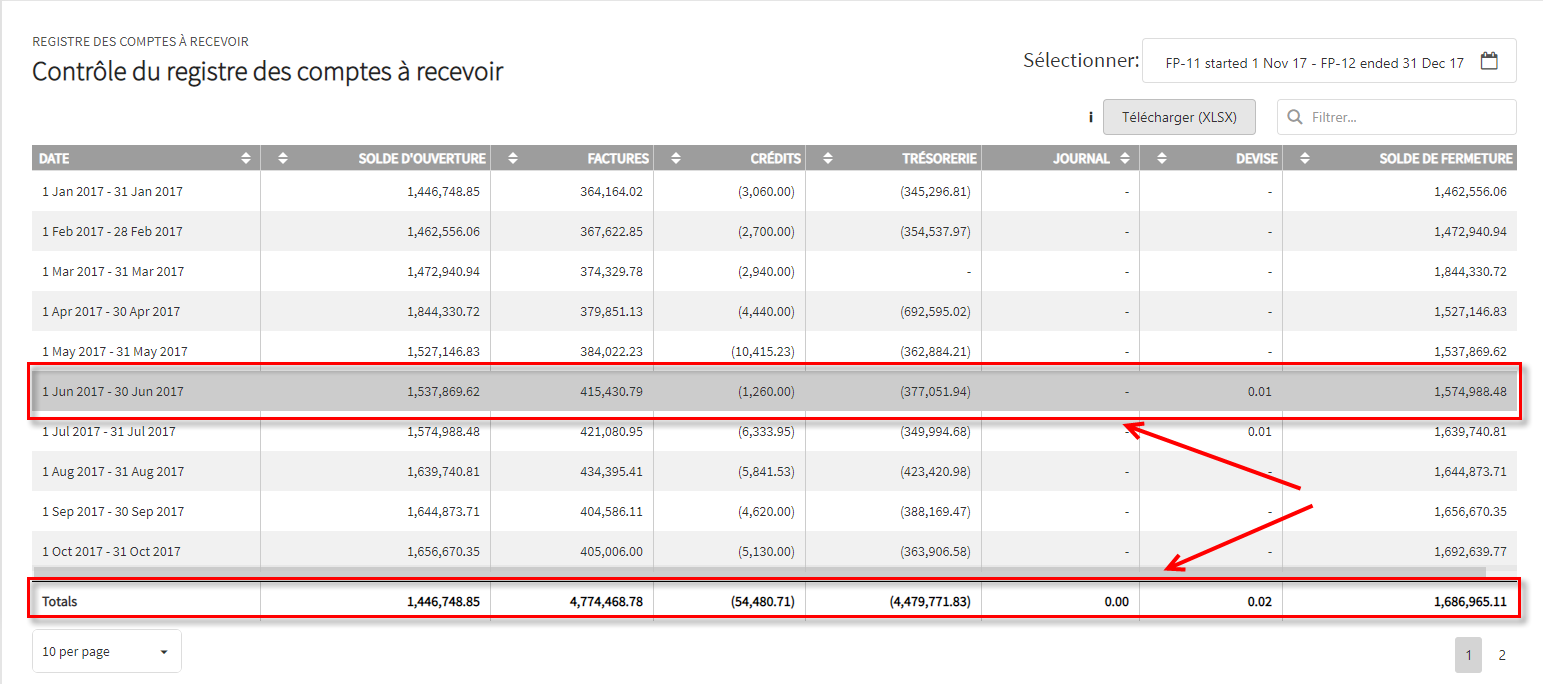Go to page 2 of results
The width and height of the screenshot is (1543, 684).
point(1501,656)
